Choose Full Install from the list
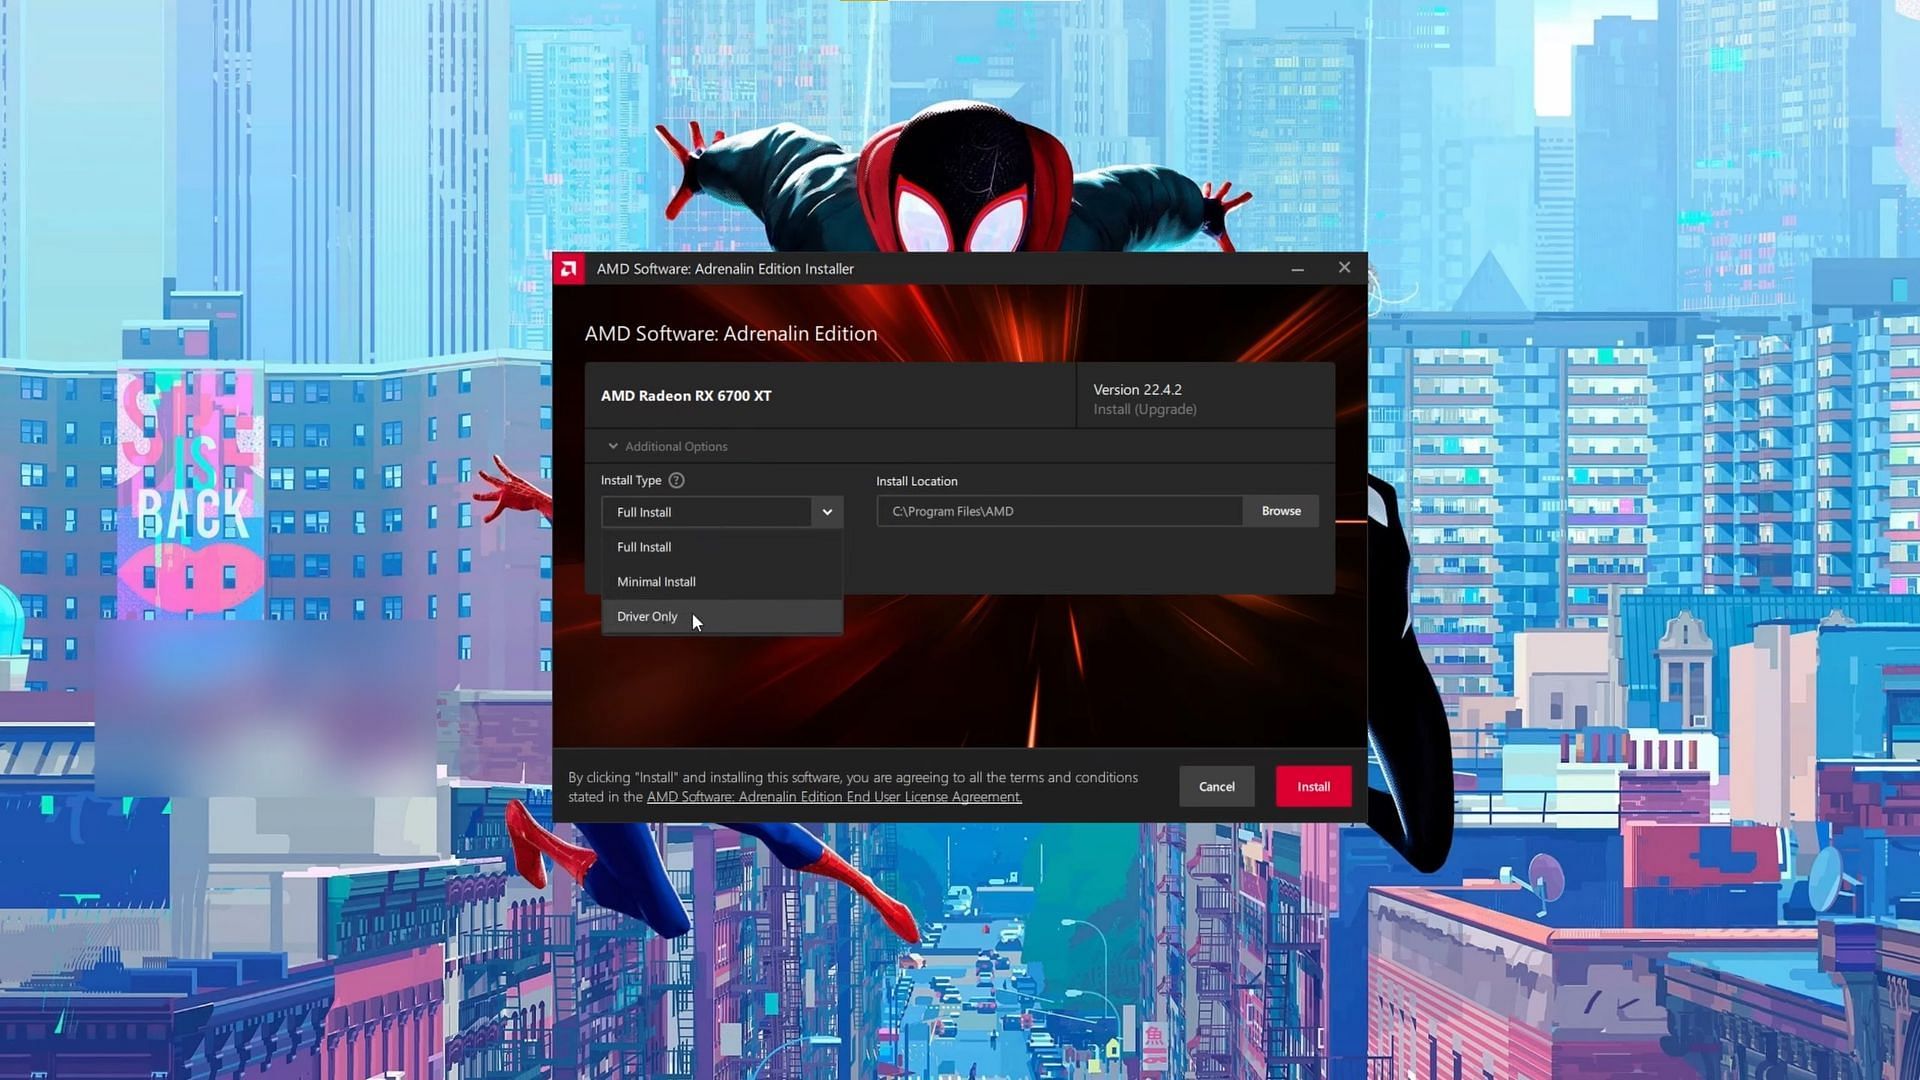 (722, 547)
